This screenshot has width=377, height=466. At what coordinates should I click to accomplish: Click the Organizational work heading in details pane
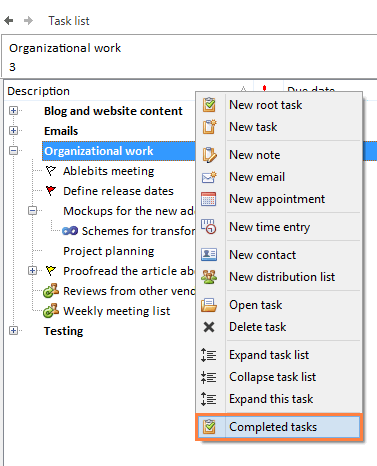(65, 48)
